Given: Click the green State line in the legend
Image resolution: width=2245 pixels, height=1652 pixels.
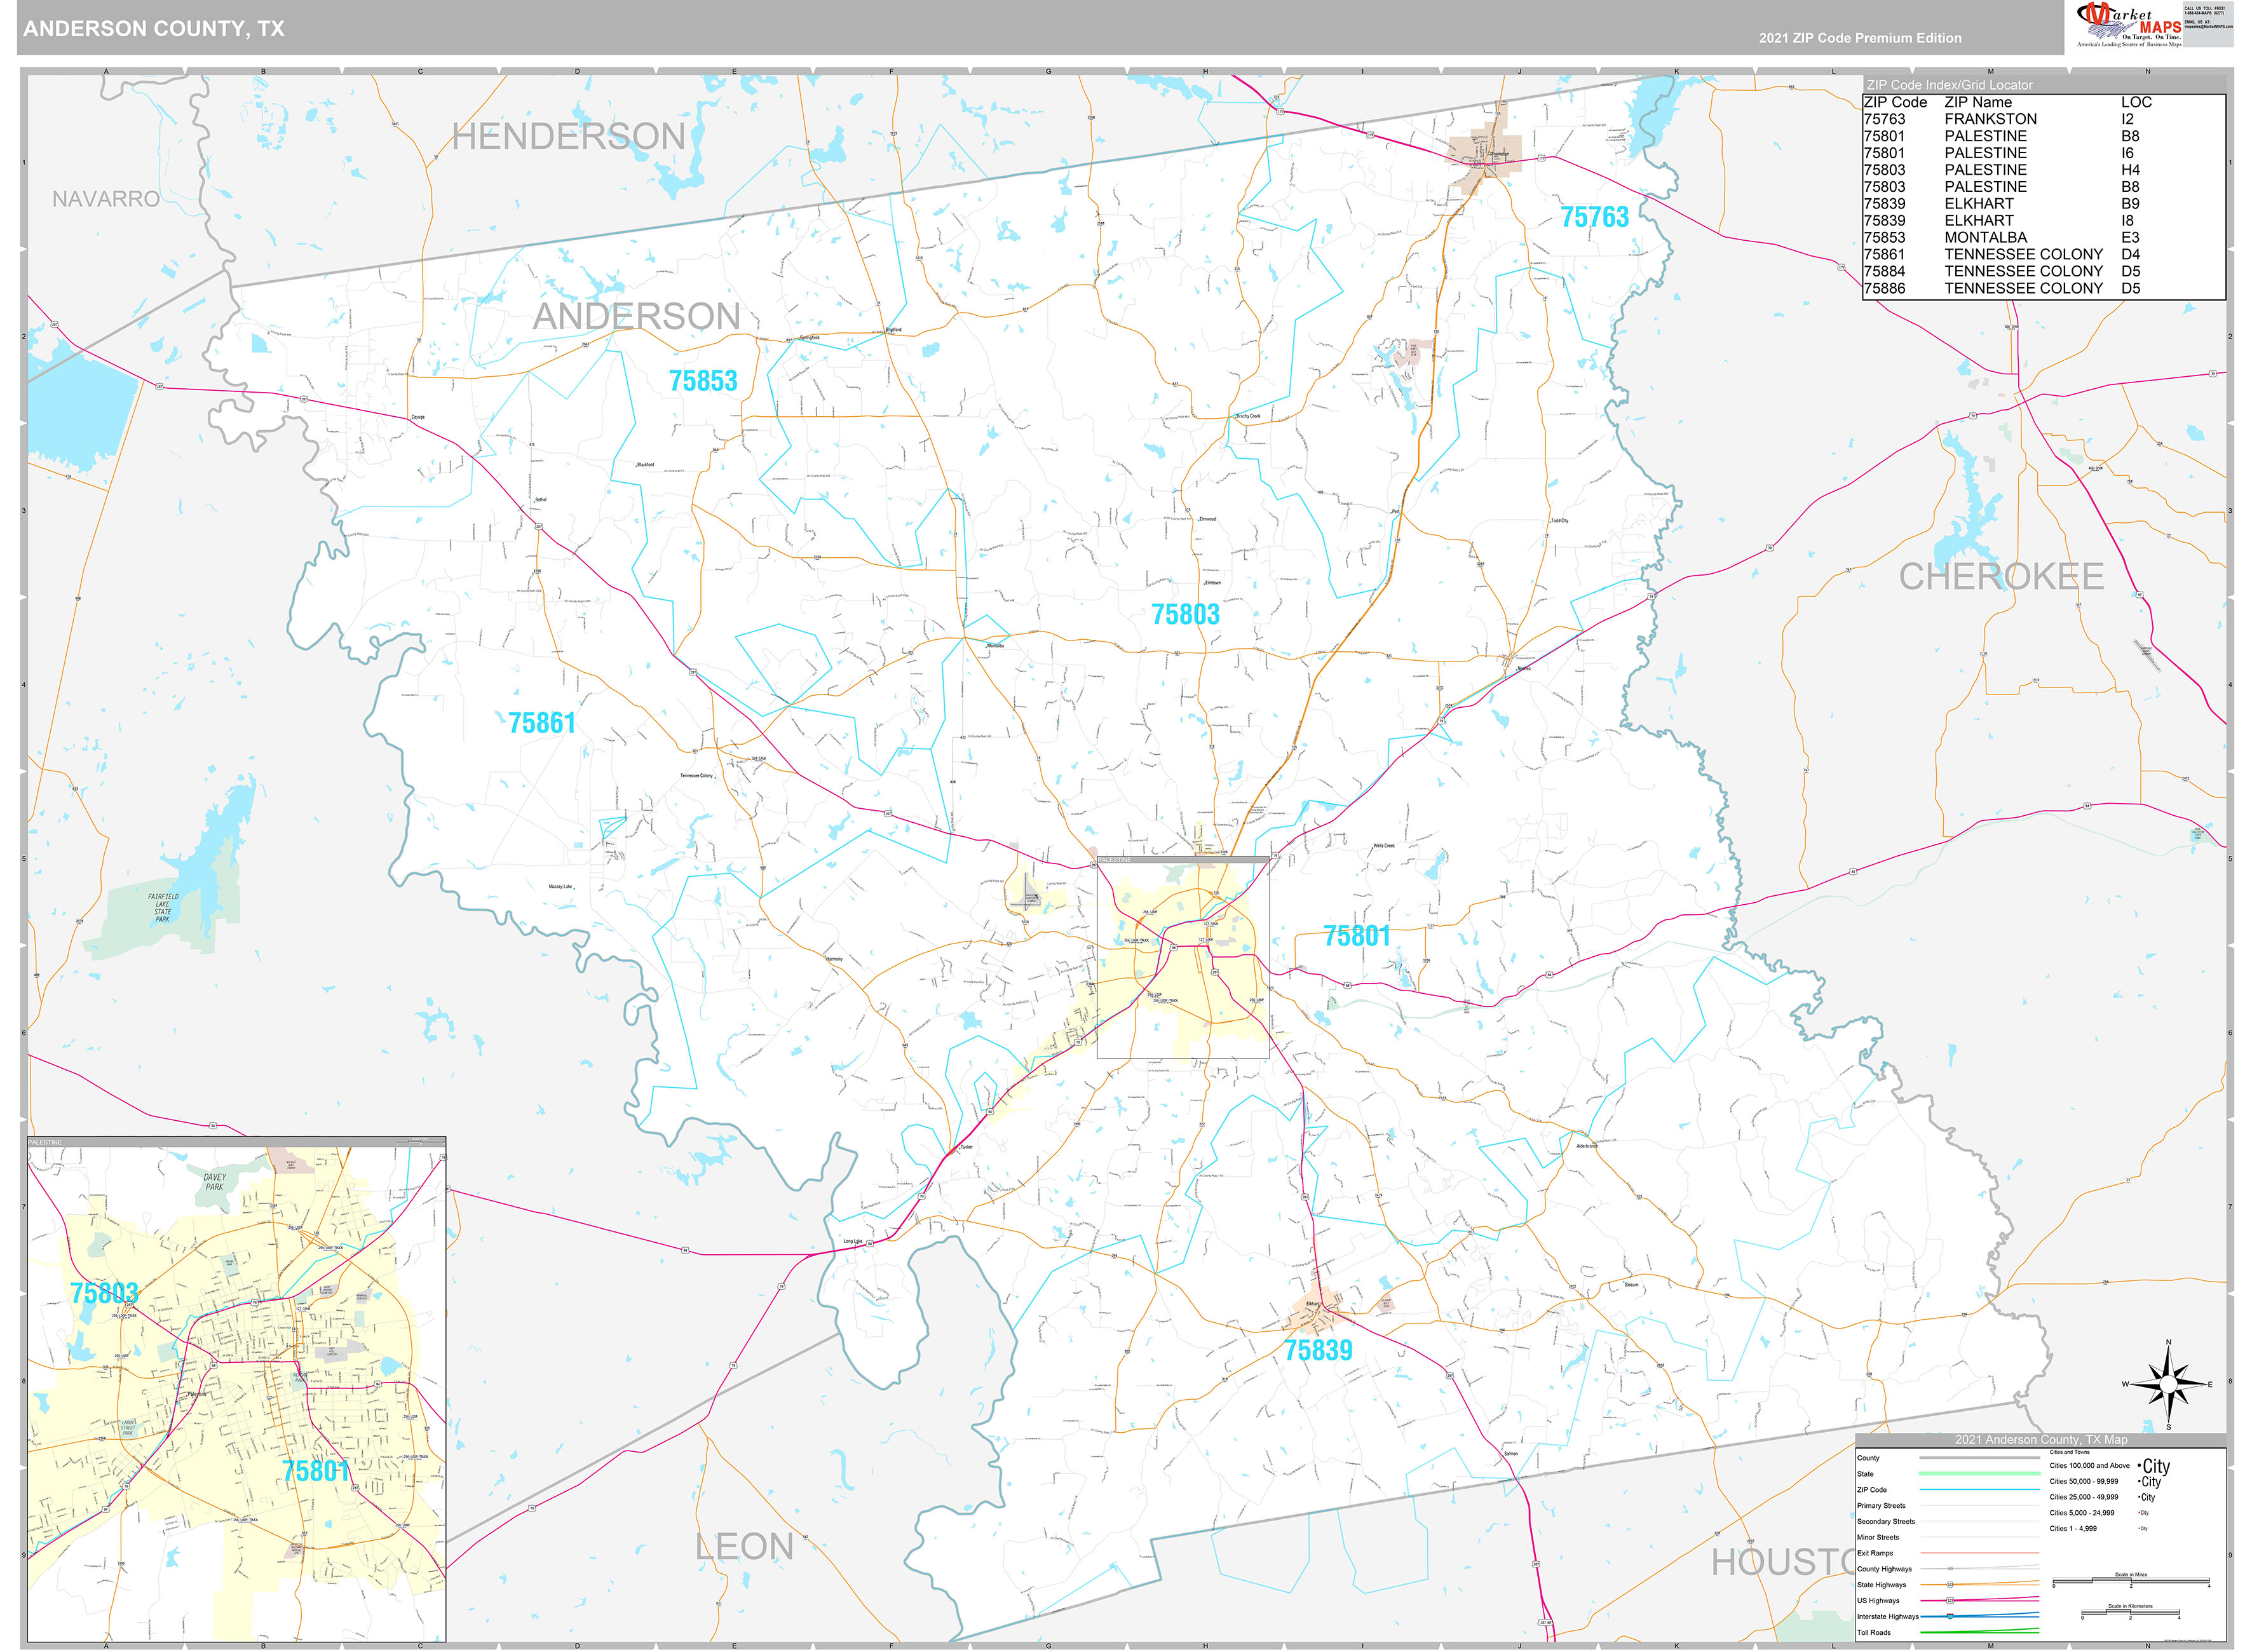Looking at the screenshot, I should click(1979, 1474).
